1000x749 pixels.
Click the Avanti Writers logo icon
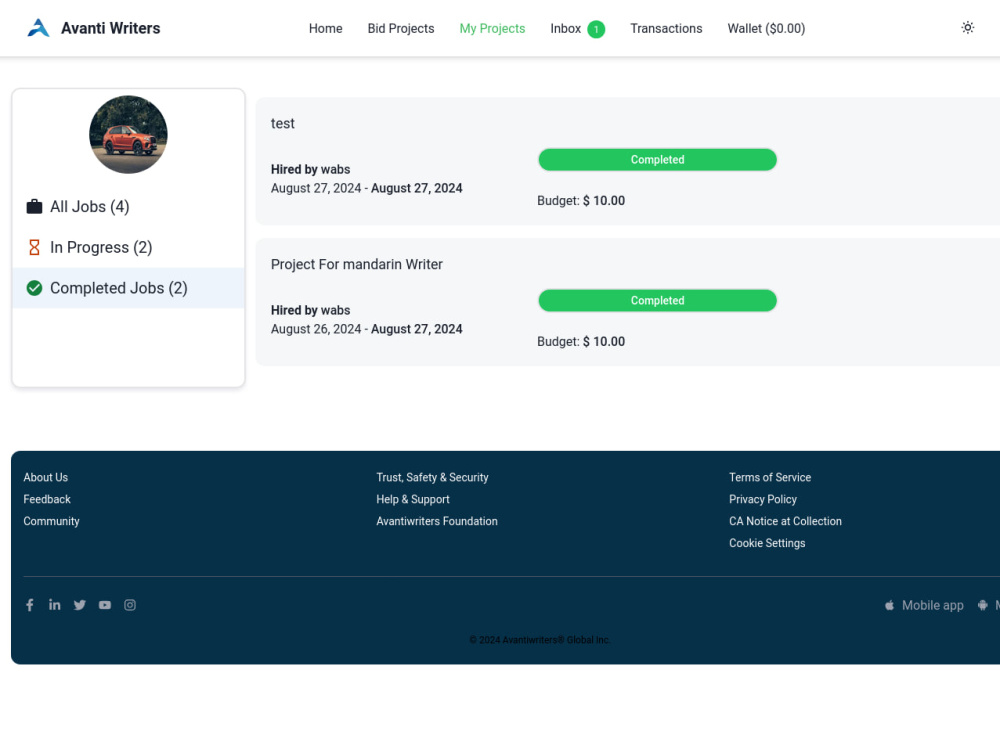38,28
